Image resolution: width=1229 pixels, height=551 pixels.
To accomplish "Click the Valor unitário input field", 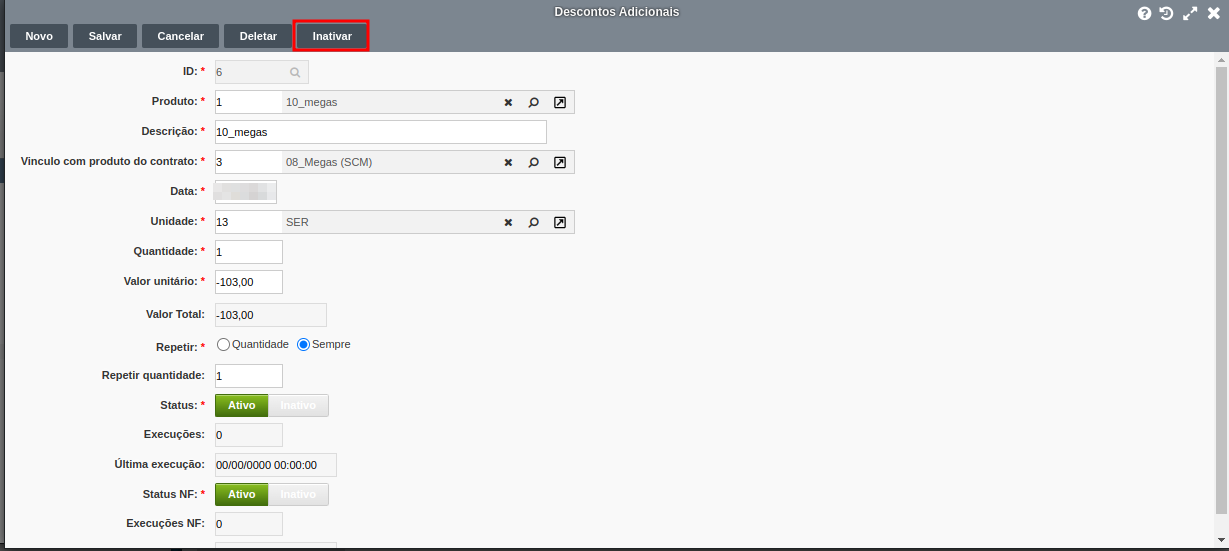I will [x=249, y=282].
